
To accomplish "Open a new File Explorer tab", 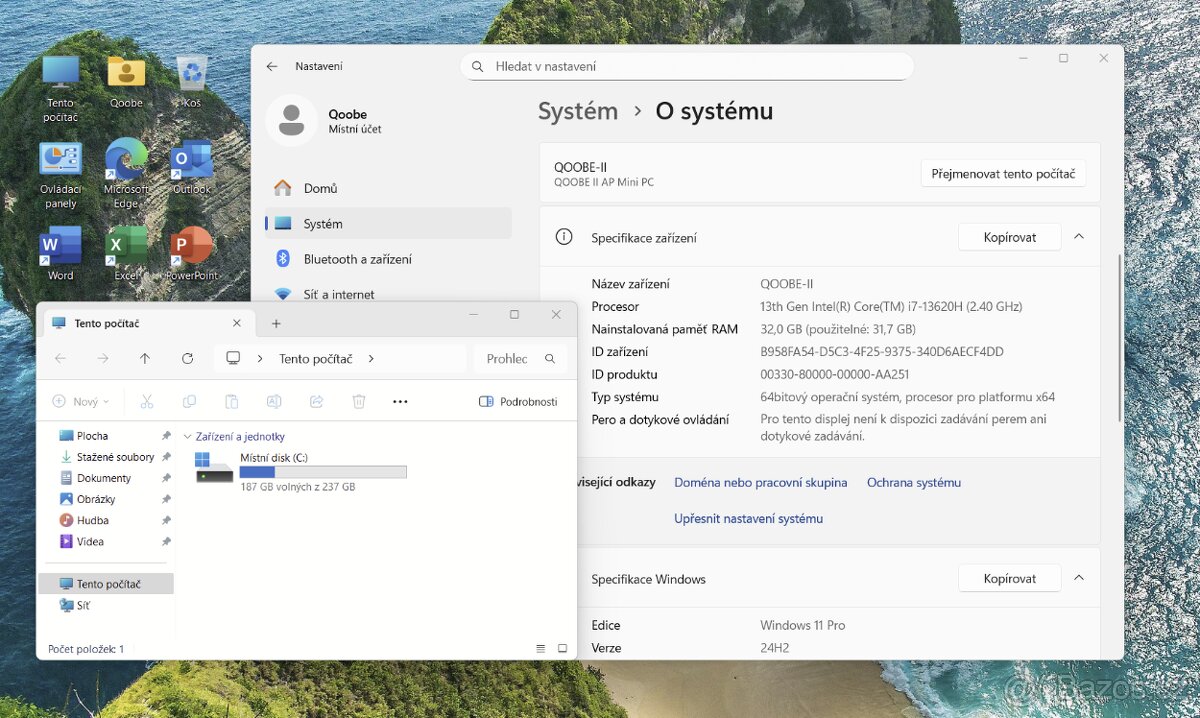I will [x=276, y=323].
